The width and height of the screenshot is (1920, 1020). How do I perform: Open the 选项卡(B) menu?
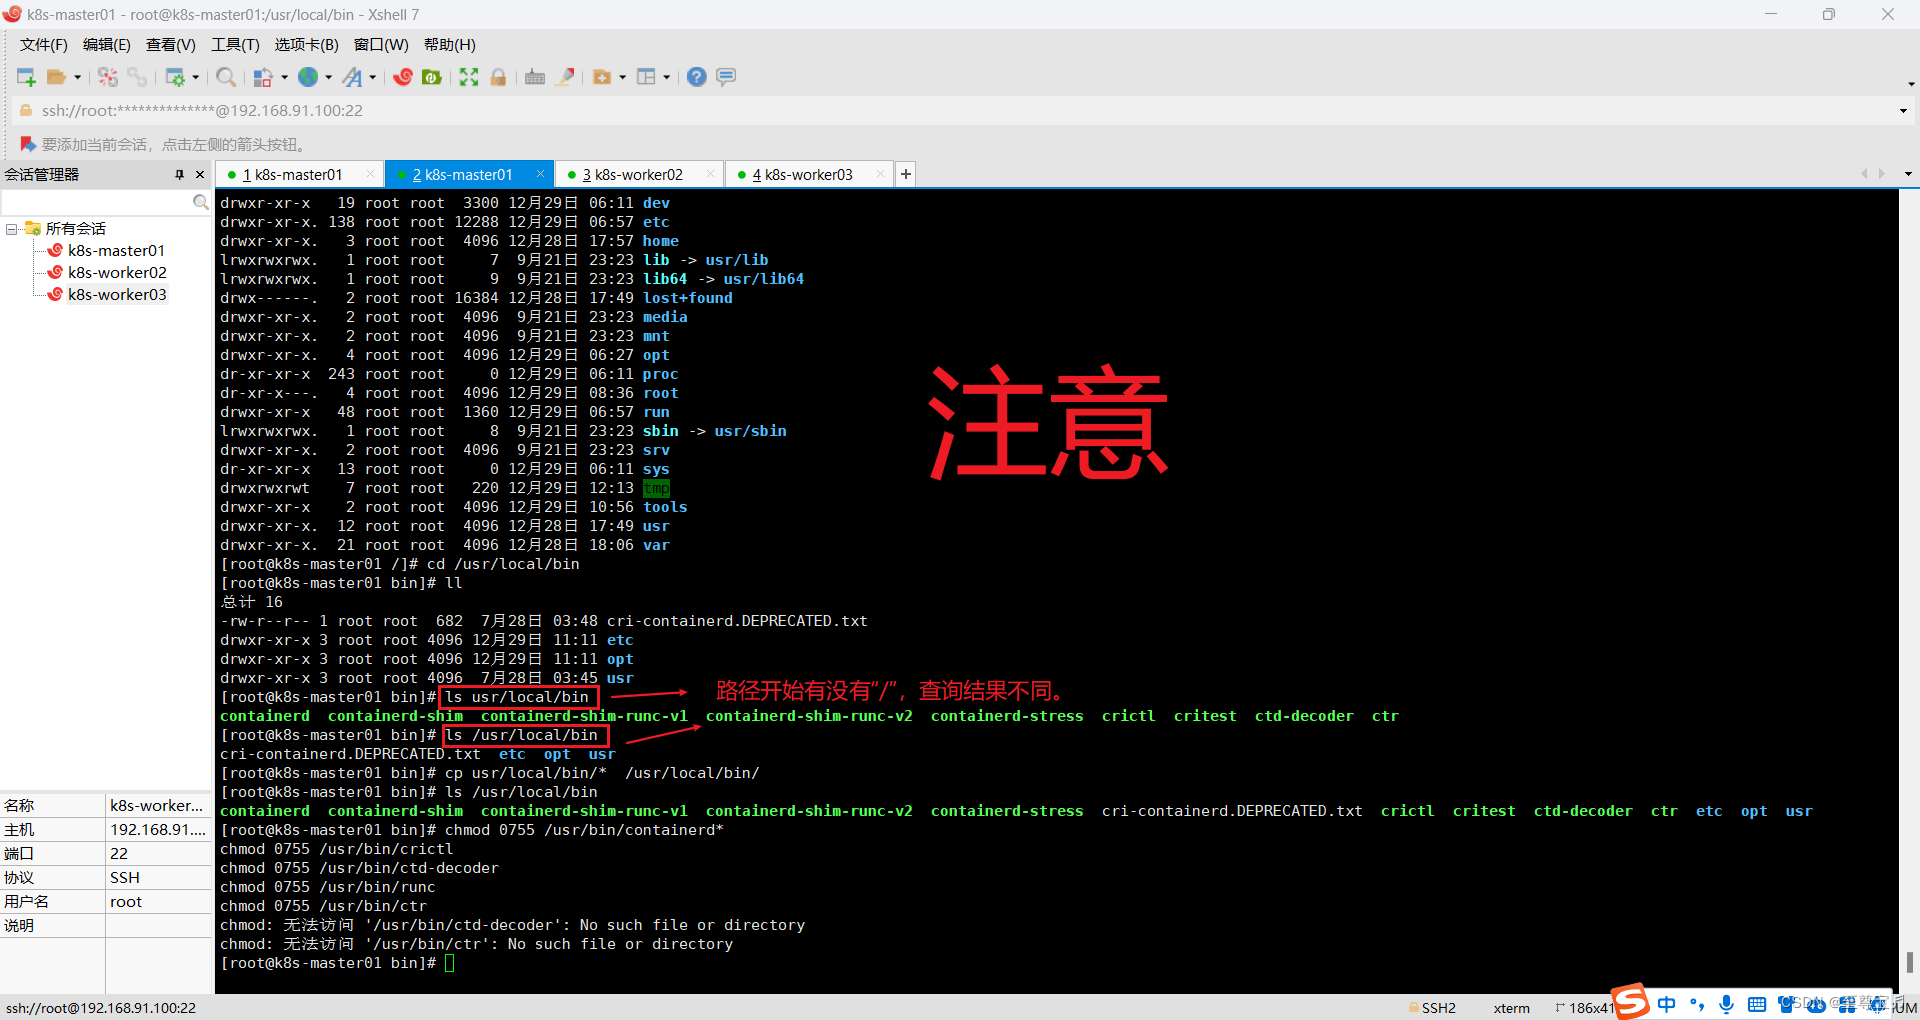(307, 45)
